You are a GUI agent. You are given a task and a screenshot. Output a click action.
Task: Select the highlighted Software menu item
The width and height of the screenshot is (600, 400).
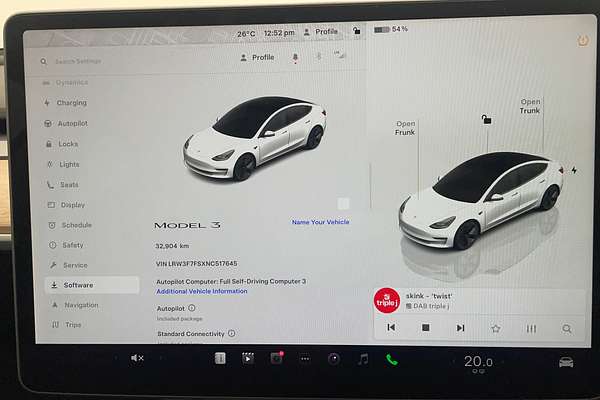pos(92,285)
